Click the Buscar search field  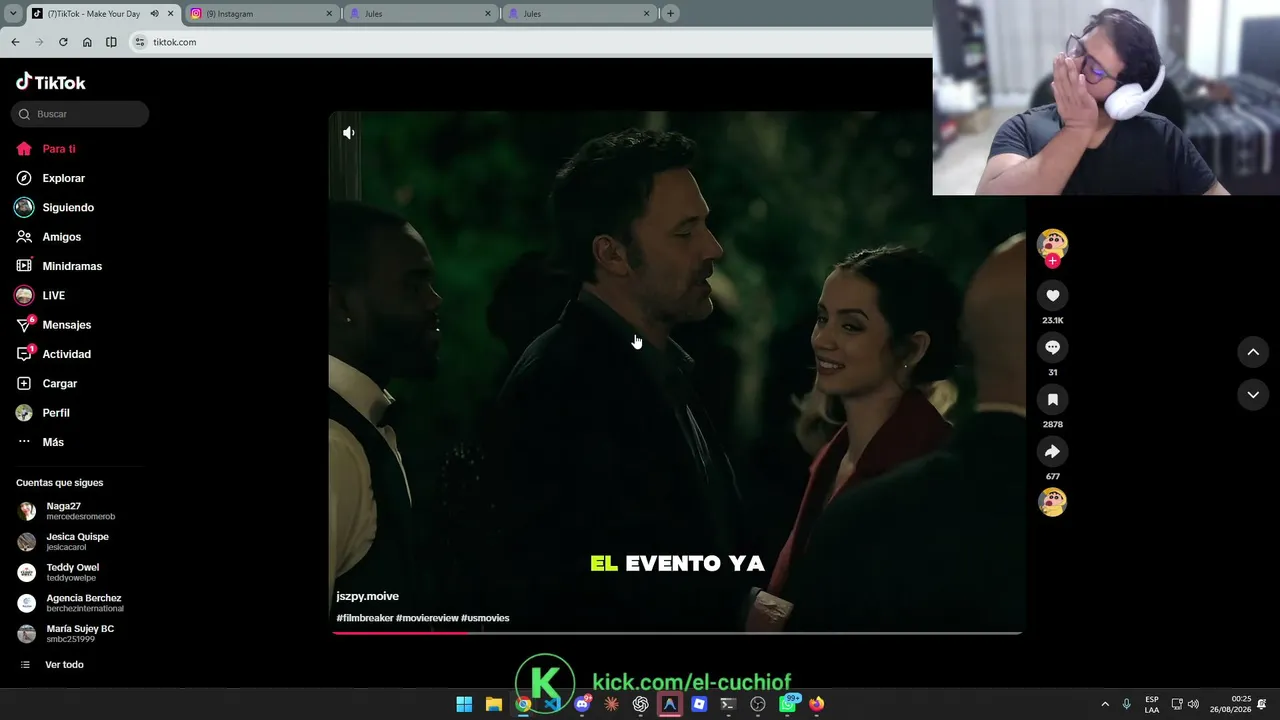pyautogui.click(x=80, y=114)
